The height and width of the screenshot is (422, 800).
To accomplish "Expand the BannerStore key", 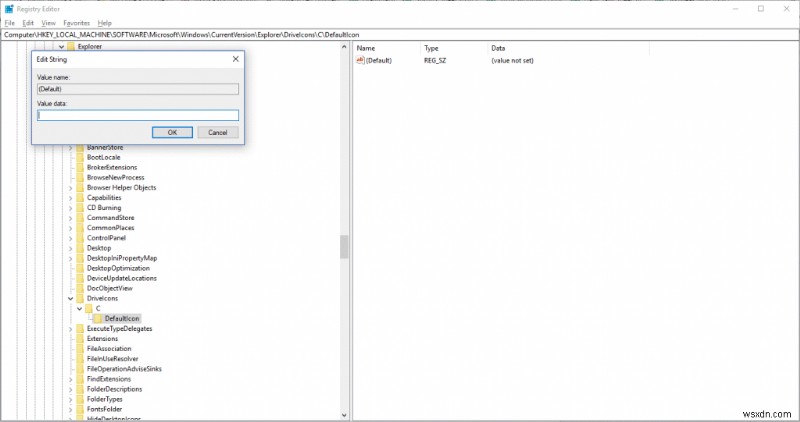I will [x=70, y=147].
